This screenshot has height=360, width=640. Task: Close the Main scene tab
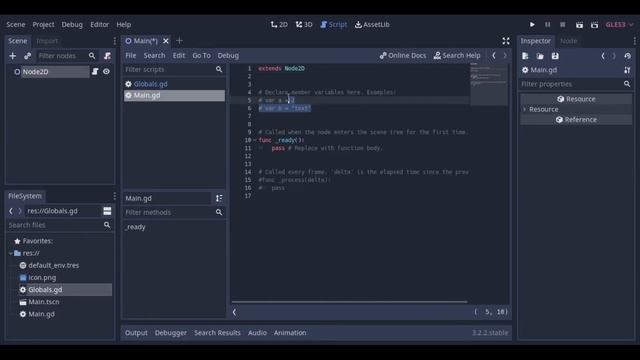point(166,41)
